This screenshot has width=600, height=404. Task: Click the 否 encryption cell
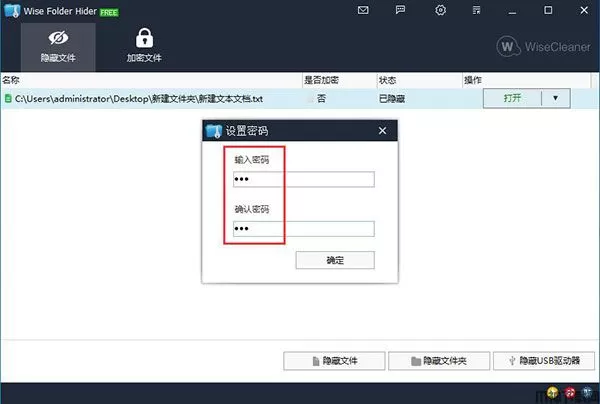click(x=321, y=99)
